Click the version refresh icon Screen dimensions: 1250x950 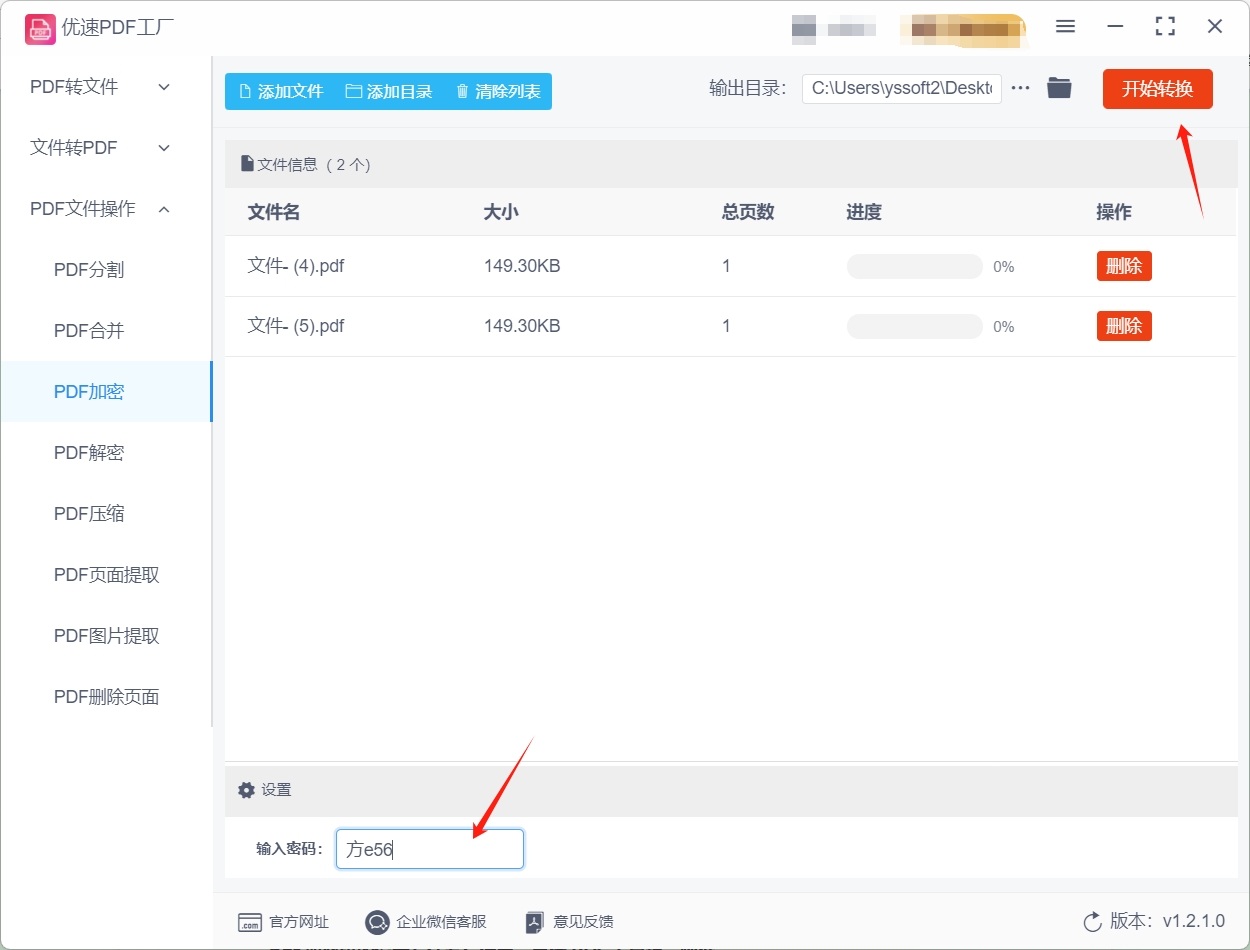[1092, 922]
